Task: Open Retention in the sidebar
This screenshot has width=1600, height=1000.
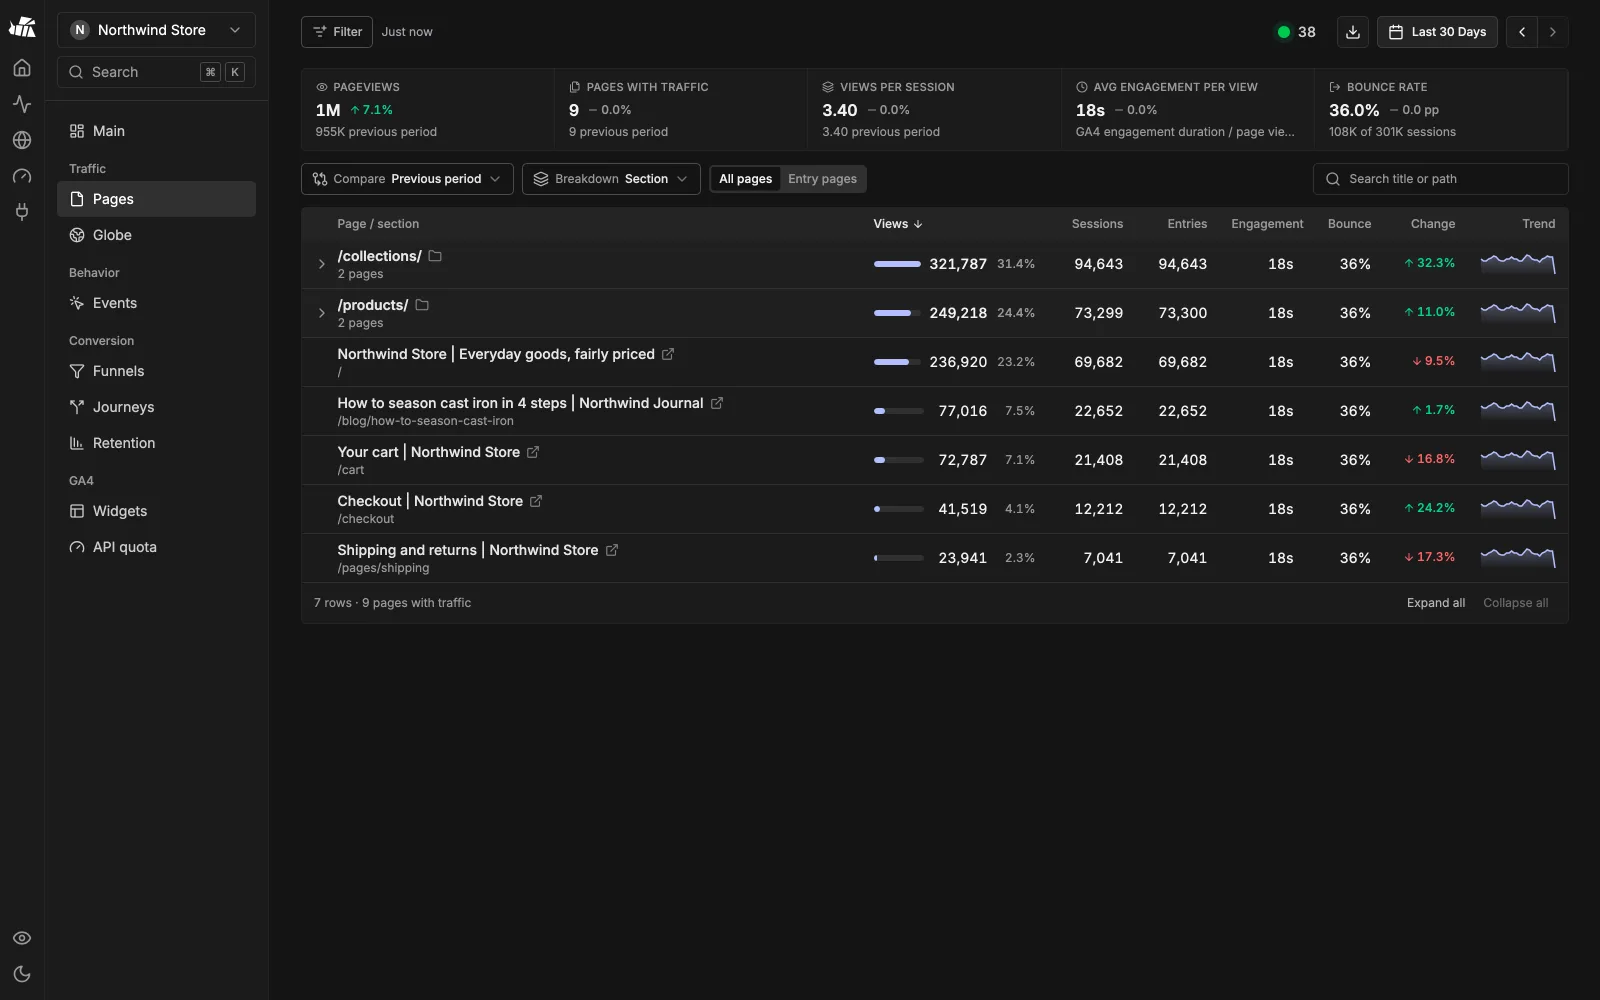Action: click(x=156, y=443)
